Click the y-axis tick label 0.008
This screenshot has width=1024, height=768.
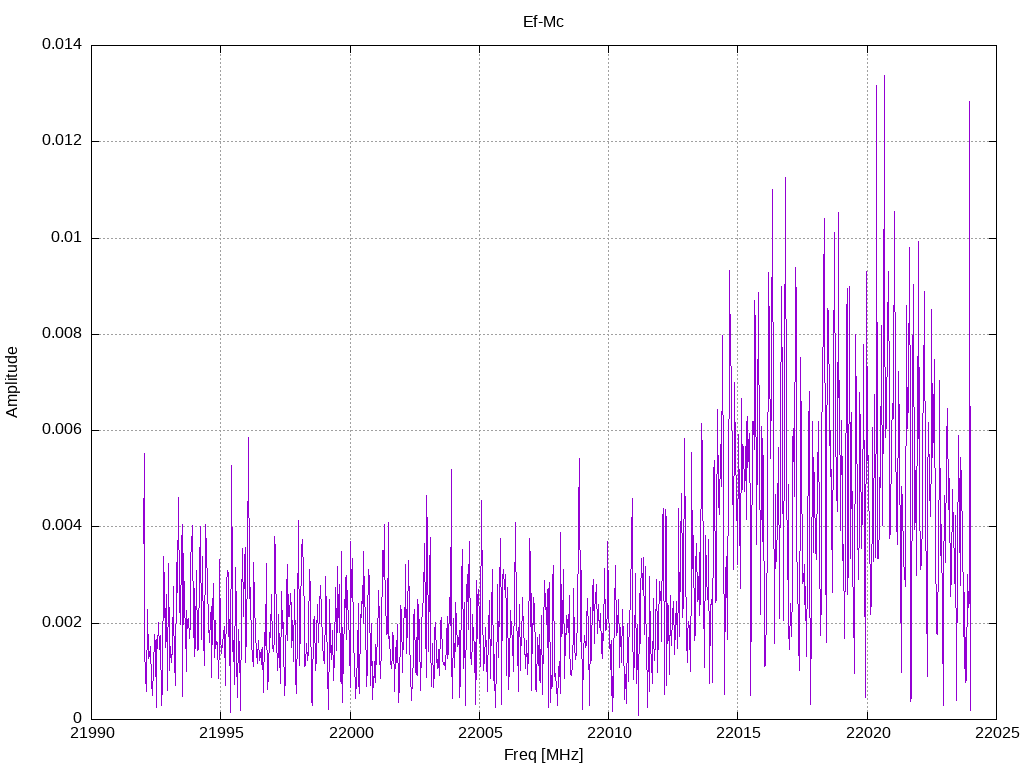[x=62, y=333]
